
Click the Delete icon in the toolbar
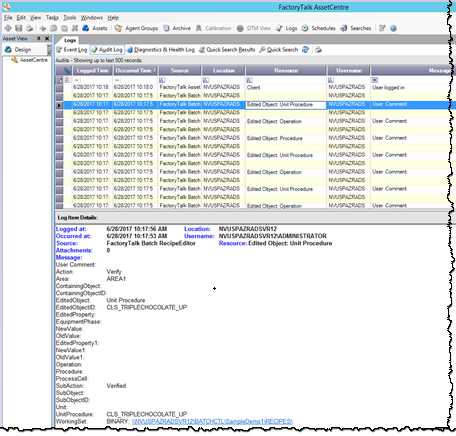point(75,28)
